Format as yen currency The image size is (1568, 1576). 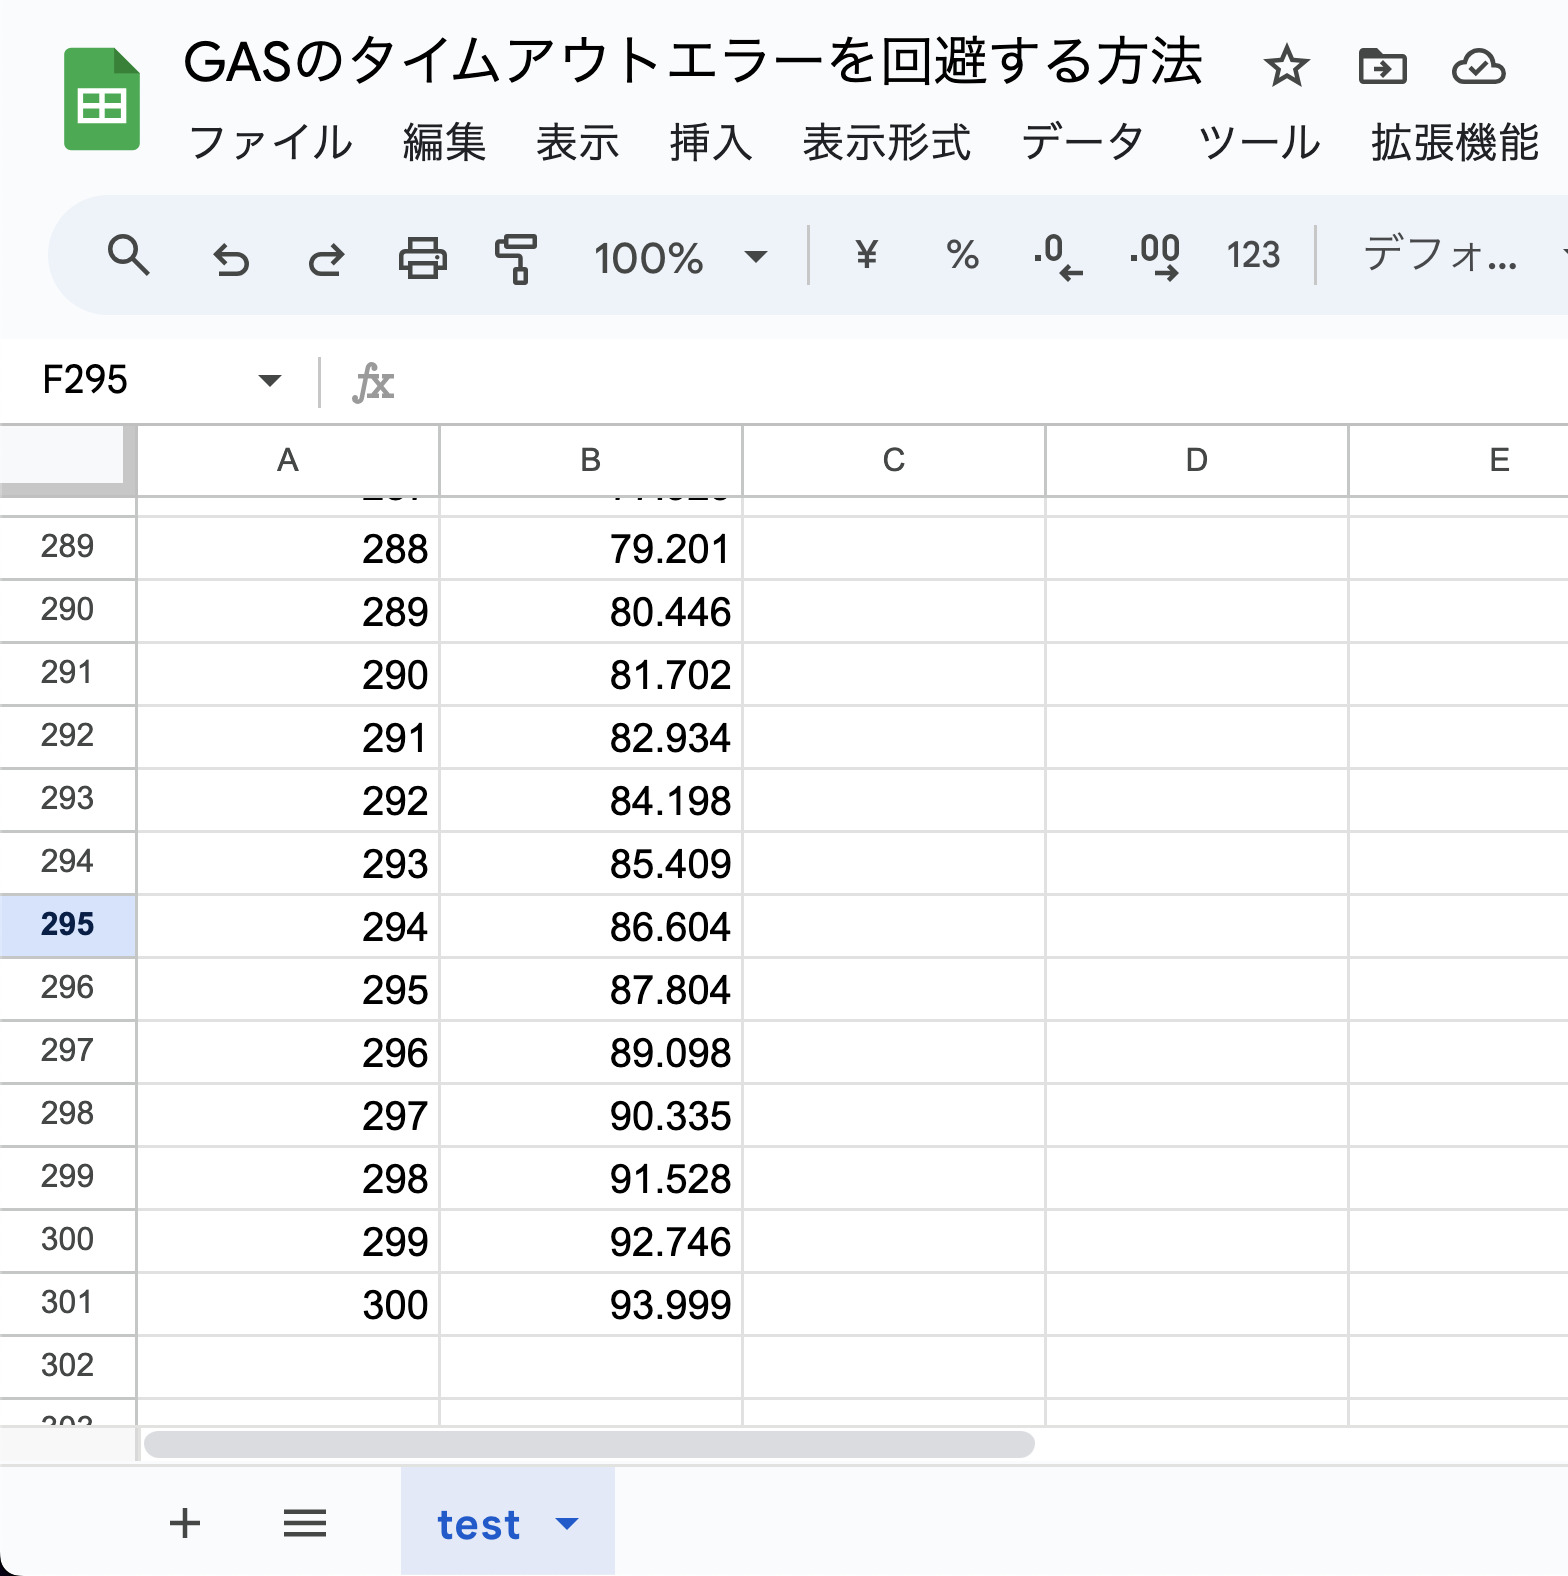point(866,255)
